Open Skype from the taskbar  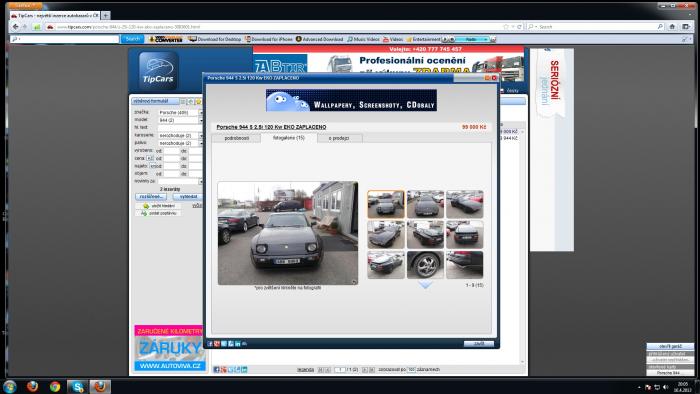point(78,386)
